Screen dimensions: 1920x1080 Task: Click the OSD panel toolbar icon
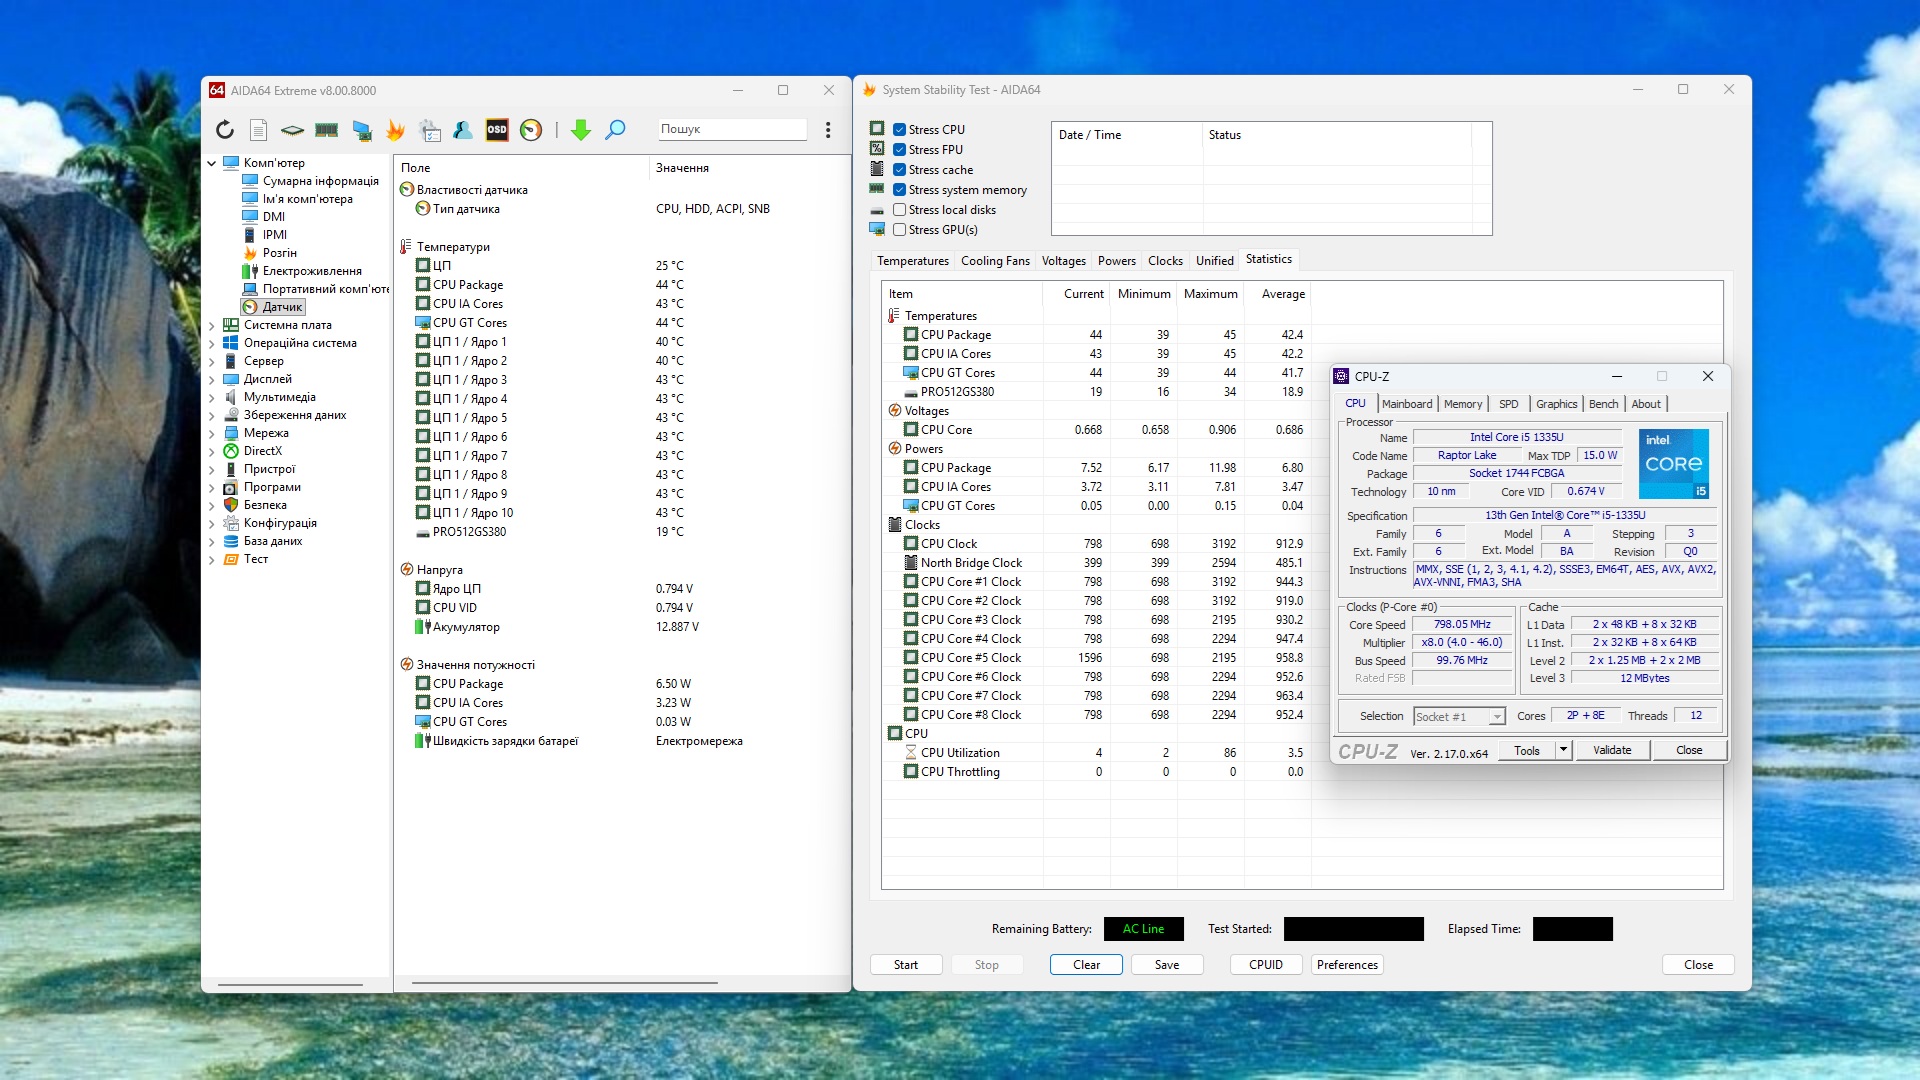497,130
